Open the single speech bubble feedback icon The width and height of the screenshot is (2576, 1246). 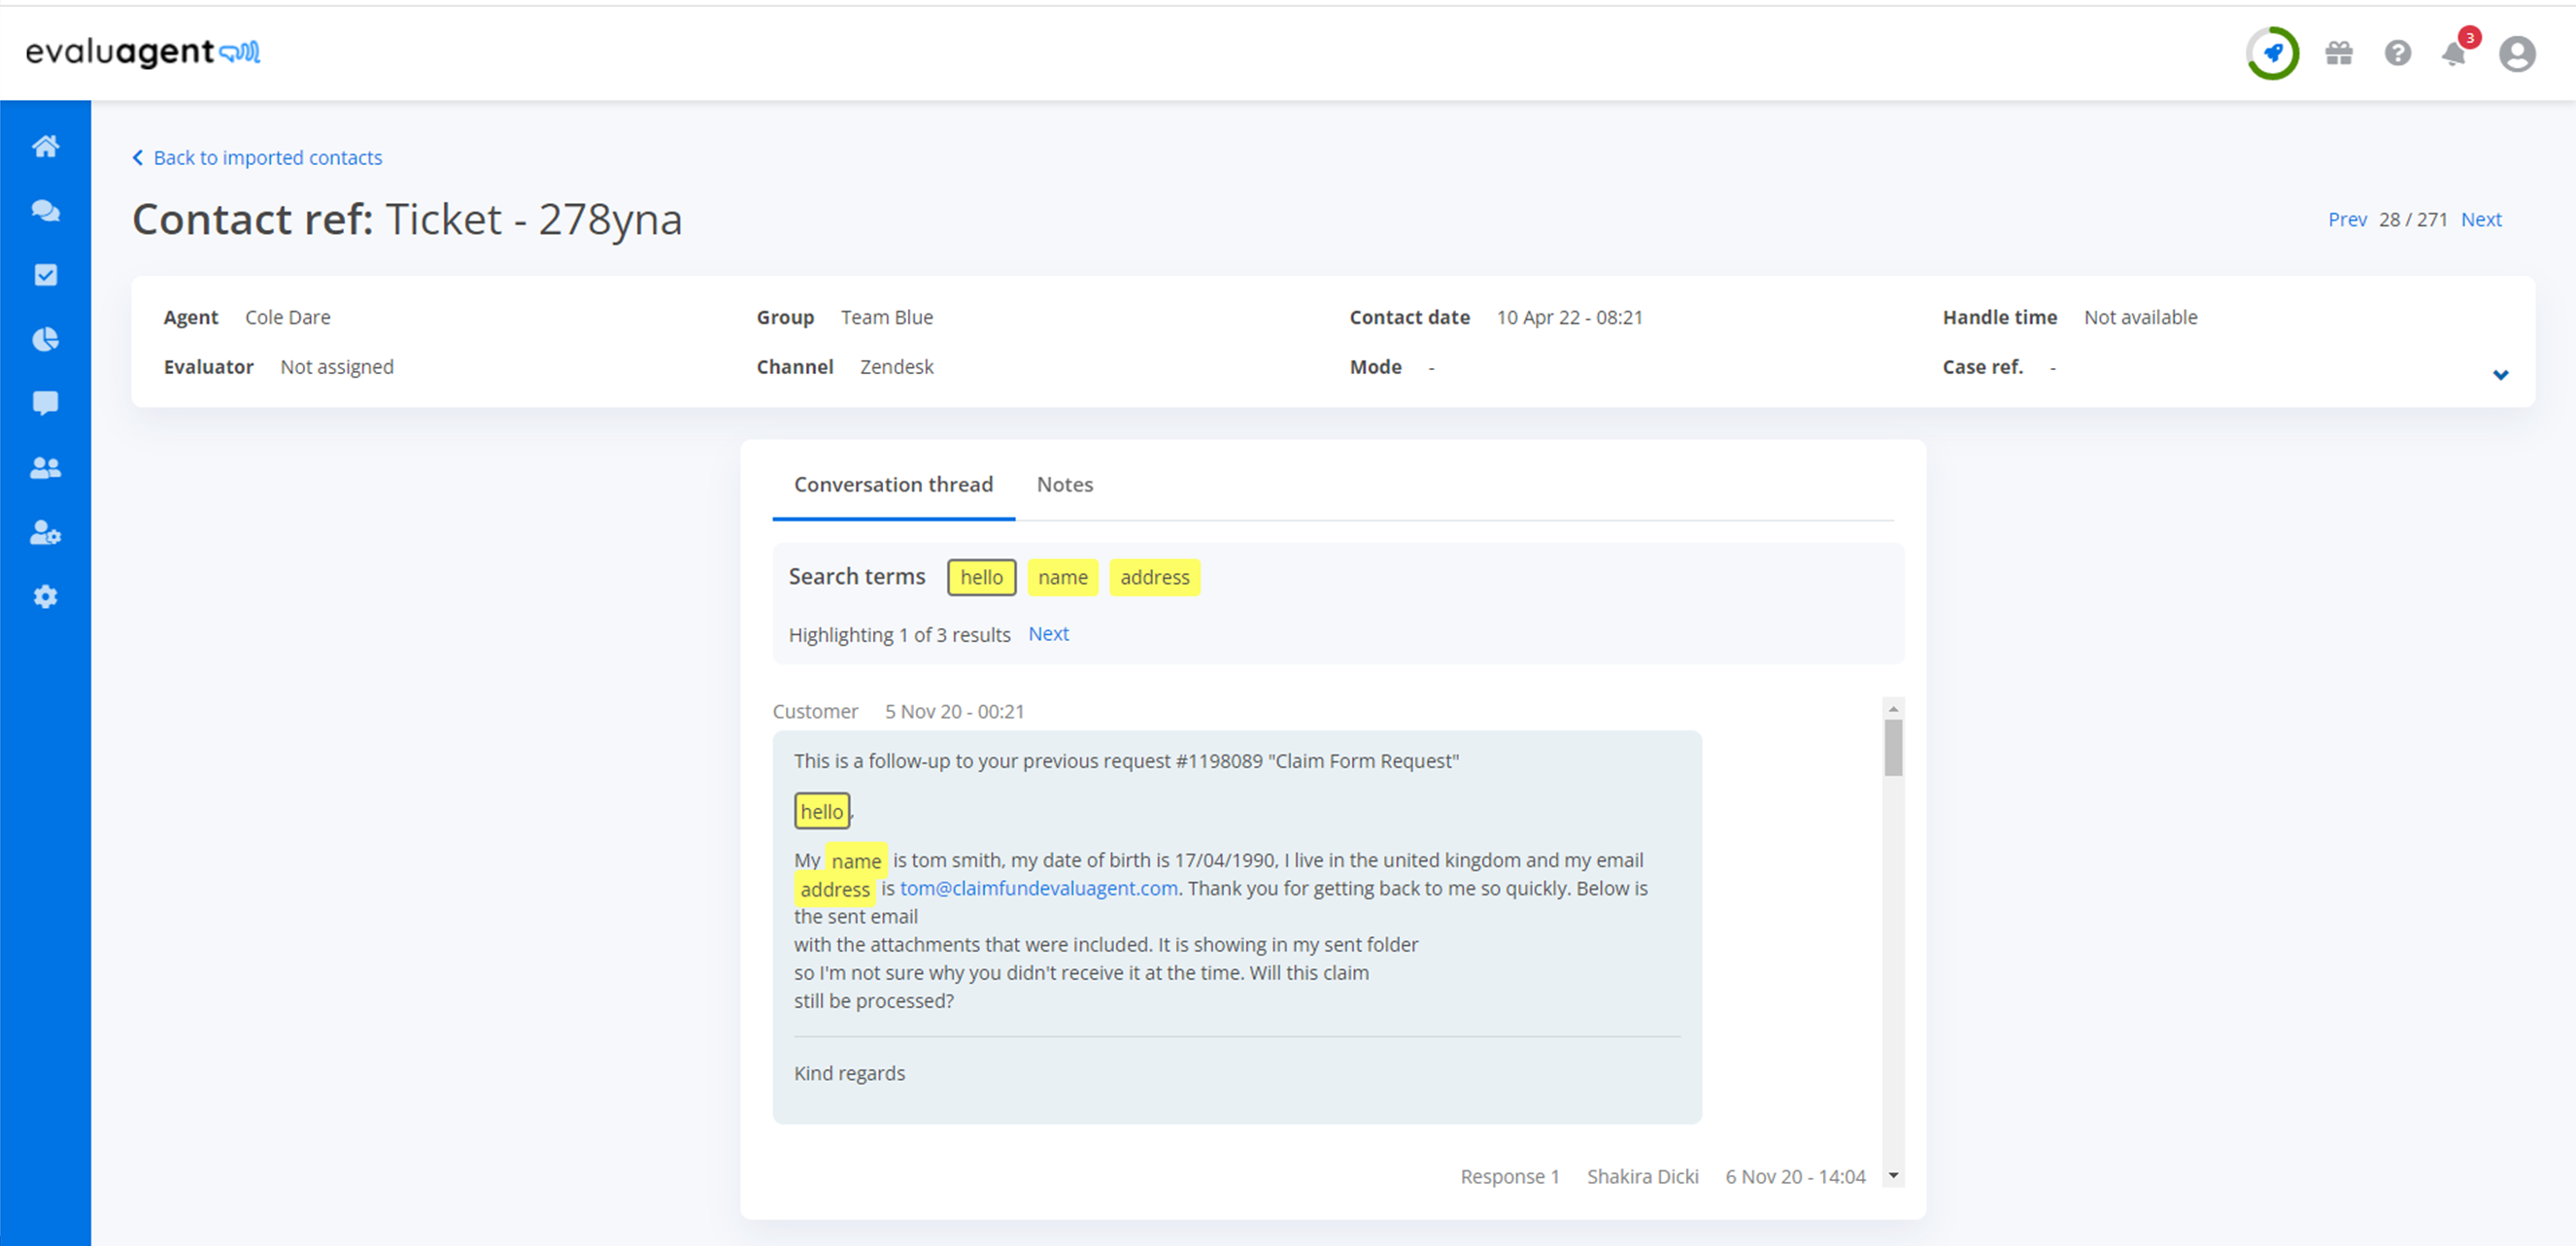tap(45, 403)
